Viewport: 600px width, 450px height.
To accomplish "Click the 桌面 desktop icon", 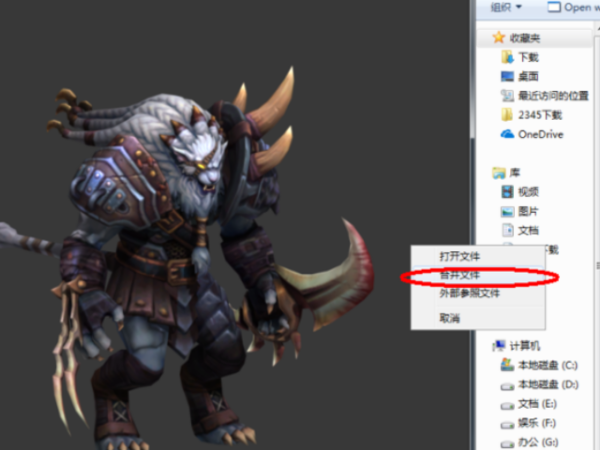I will (507, 77).
